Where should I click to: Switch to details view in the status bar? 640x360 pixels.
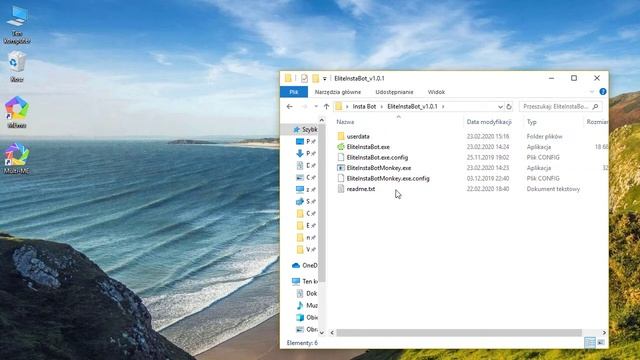[590, 342]
